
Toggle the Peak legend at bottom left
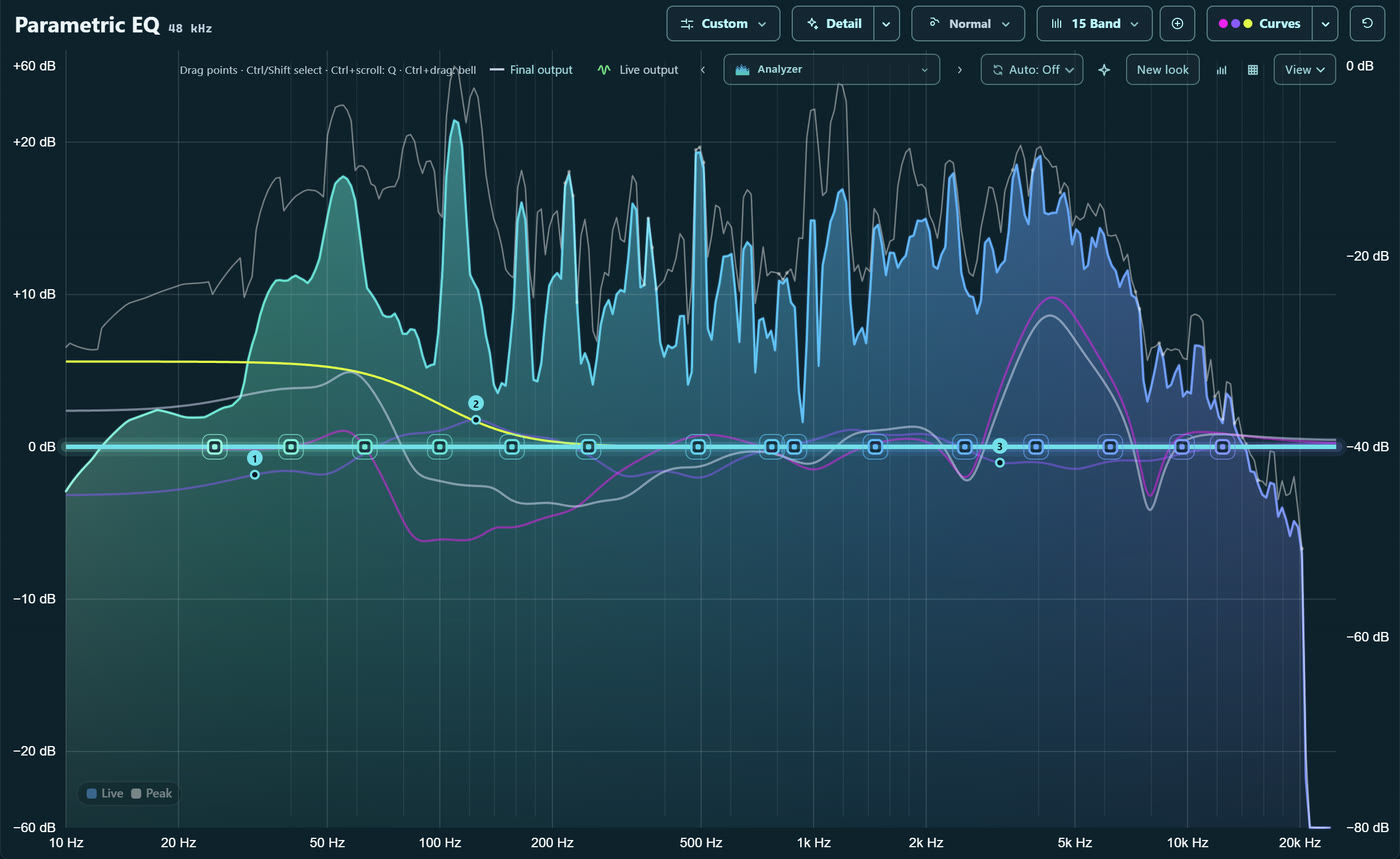pyautogui.click(x=152, y=794)
